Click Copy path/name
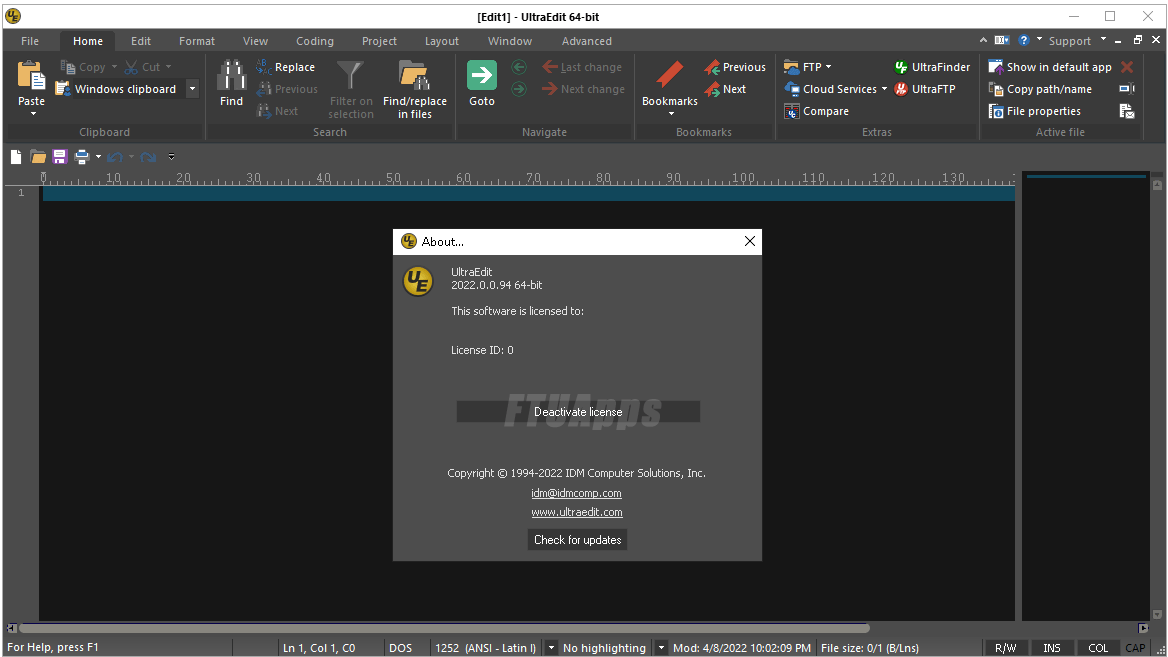The width and height of the screenshot is (1168, 657). [x=1040, y=89]
